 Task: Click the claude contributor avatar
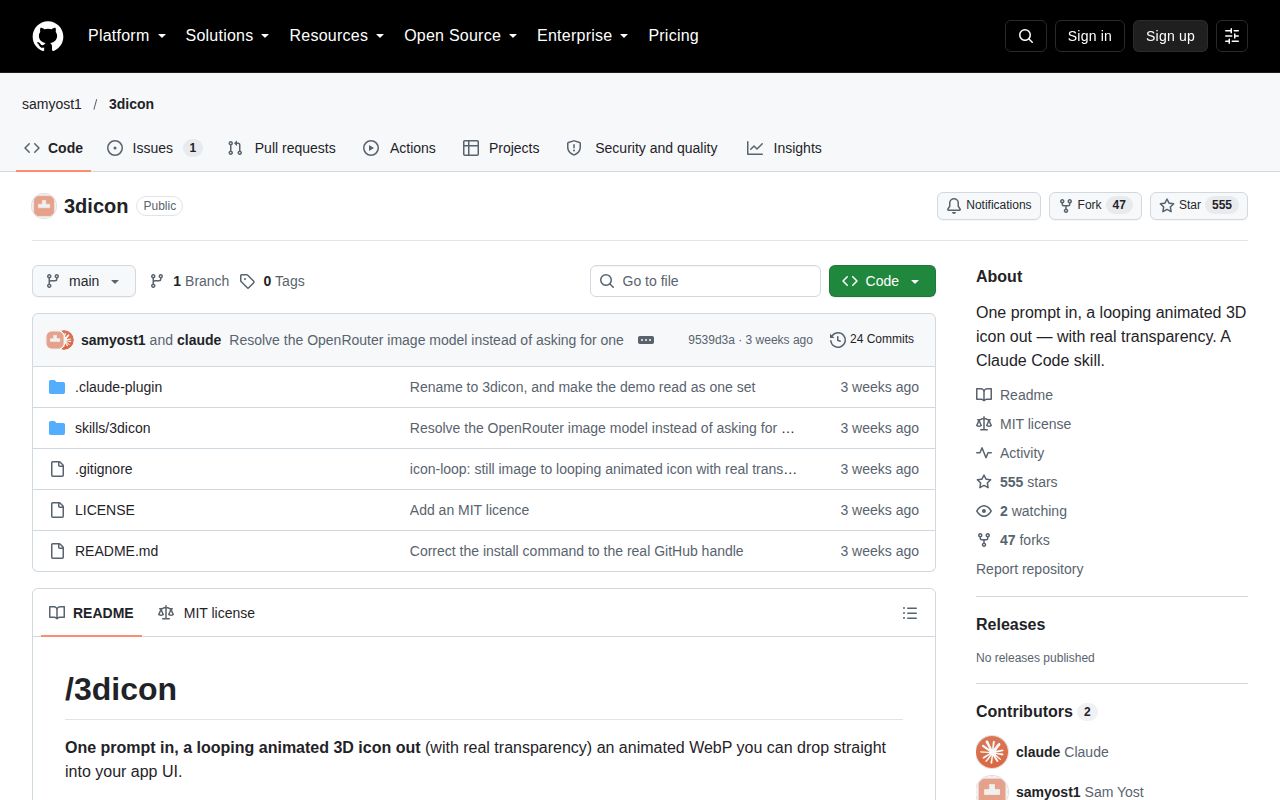(992, 752)
